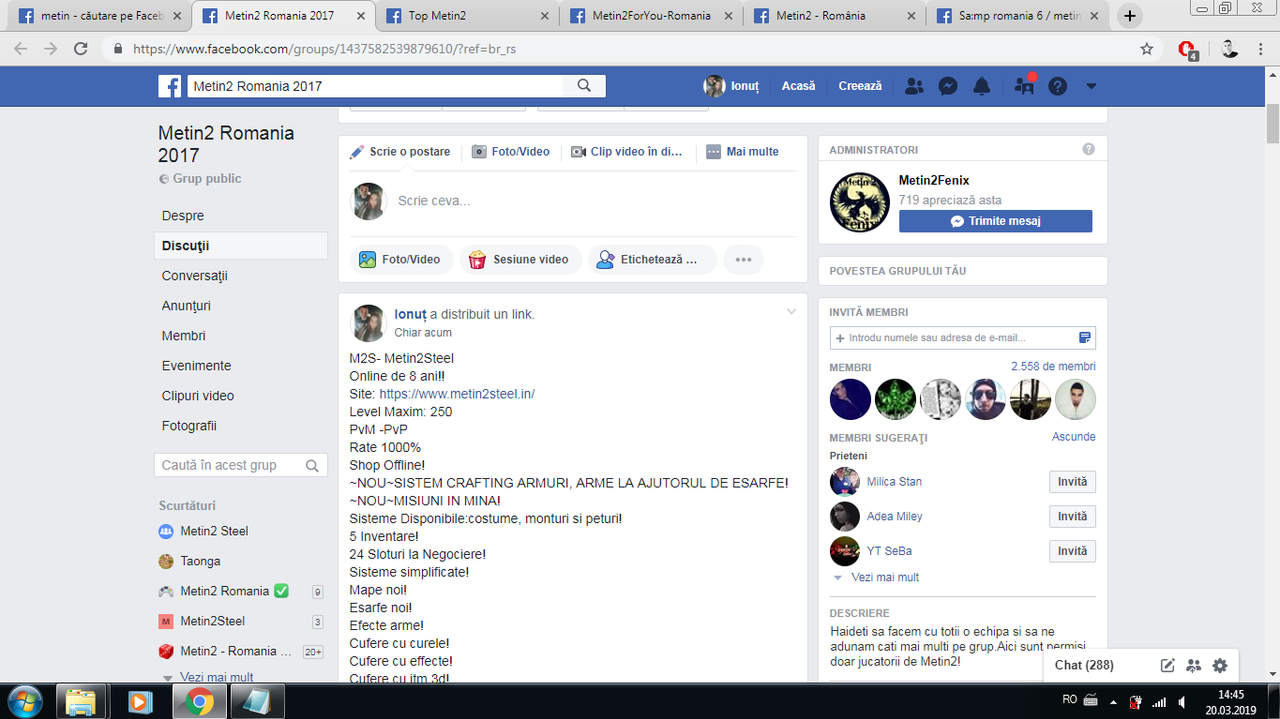The width and height of the screenshot is (1280, 719).
Task: Switch to Top Metin2 browser tab
Action: (466, 16)
